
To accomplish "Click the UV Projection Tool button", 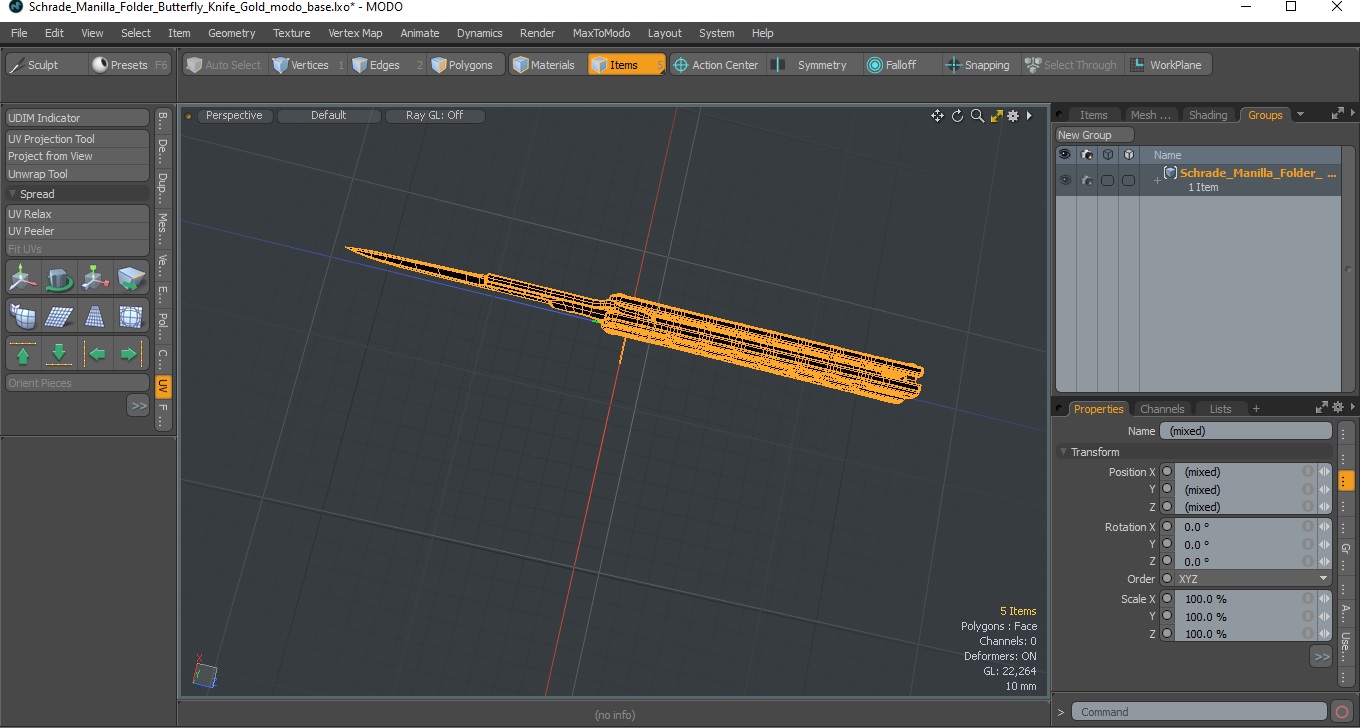I will (78, 139).
